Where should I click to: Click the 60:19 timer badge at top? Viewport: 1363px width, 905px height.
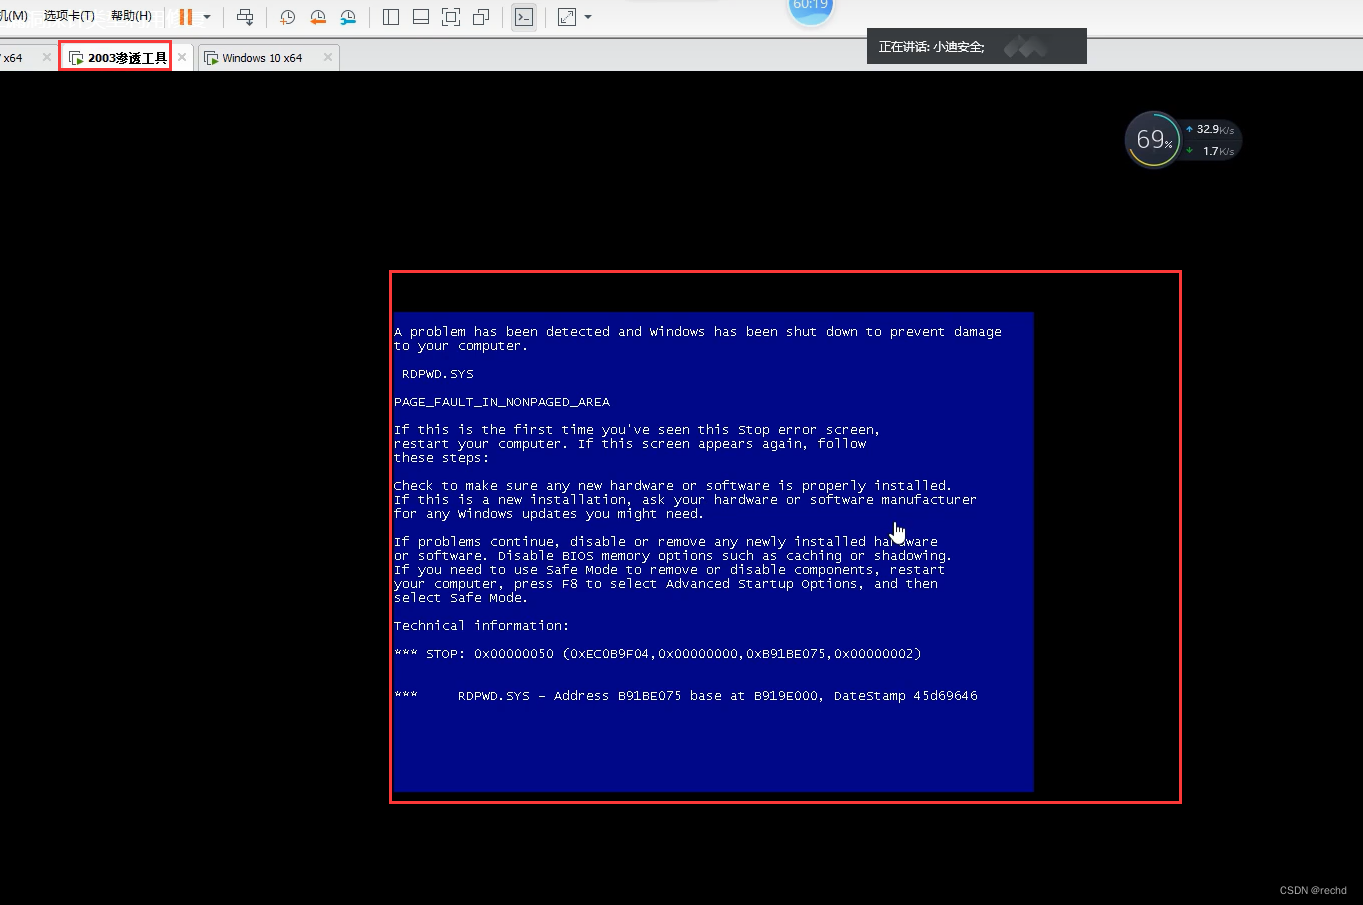coord(810,8)
